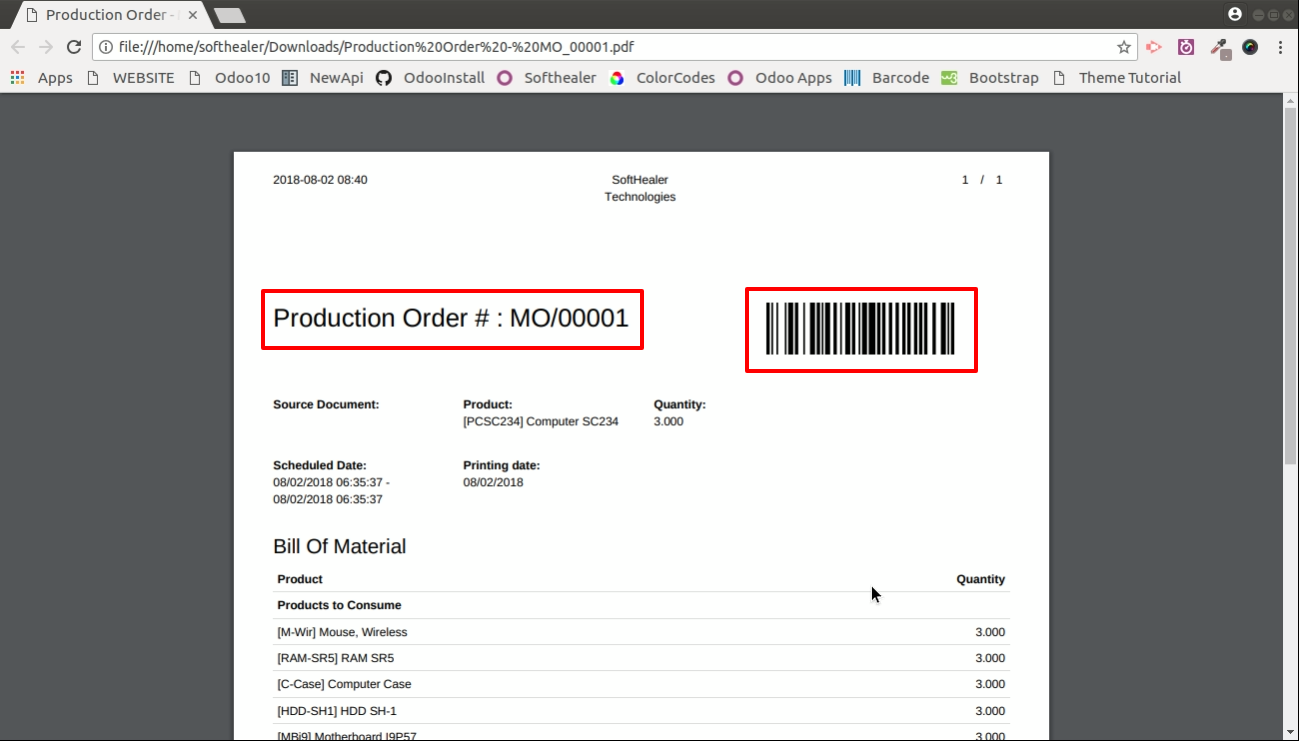Click the Production Order # : MO/00001 title
This screenshot has height=741, width=1299.
pyautogui.click(x=451, y=318)
